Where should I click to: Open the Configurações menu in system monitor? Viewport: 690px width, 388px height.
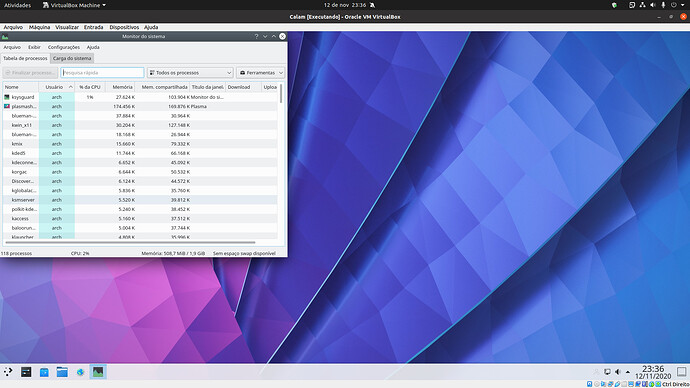click(x=64, y=47)
